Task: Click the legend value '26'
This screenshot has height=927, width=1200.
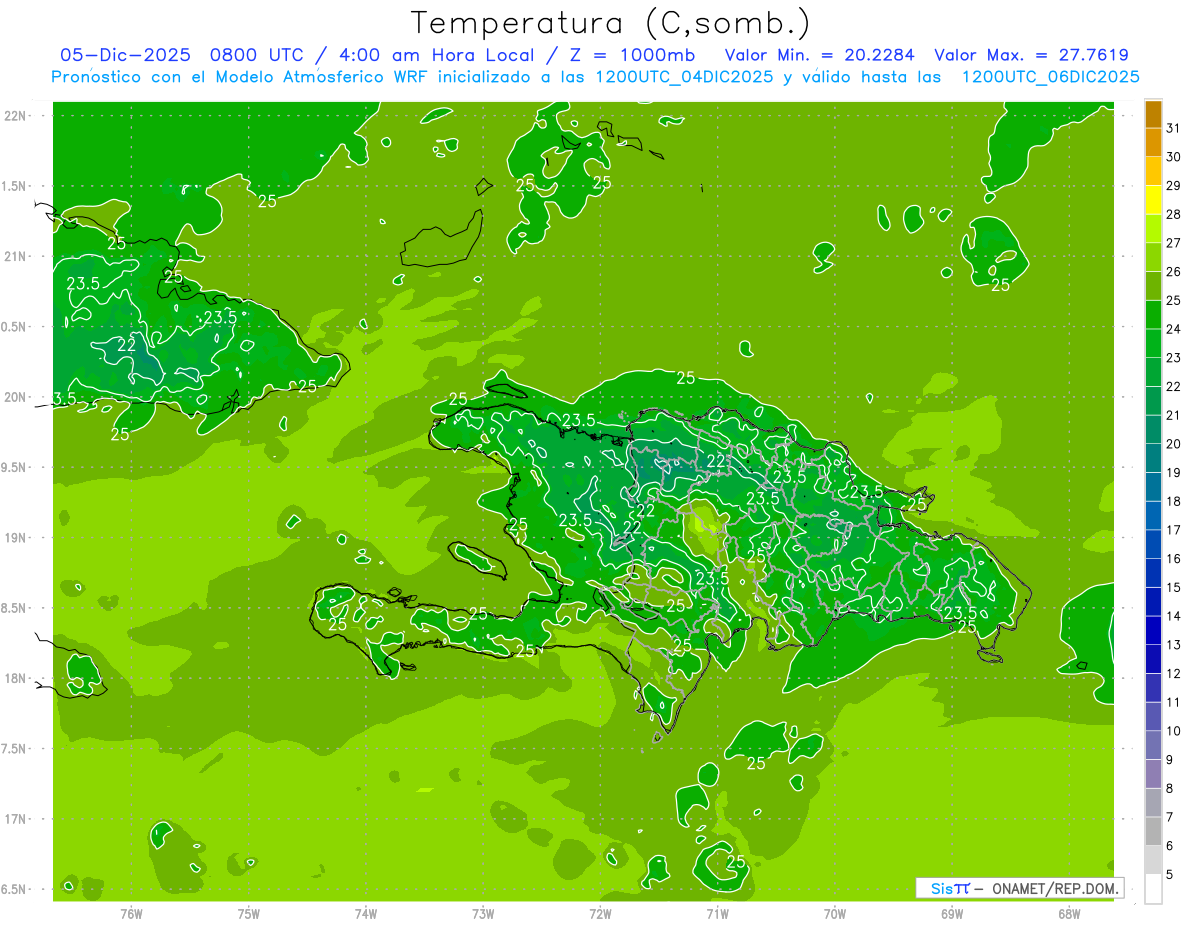Action: coord(1174,272)
